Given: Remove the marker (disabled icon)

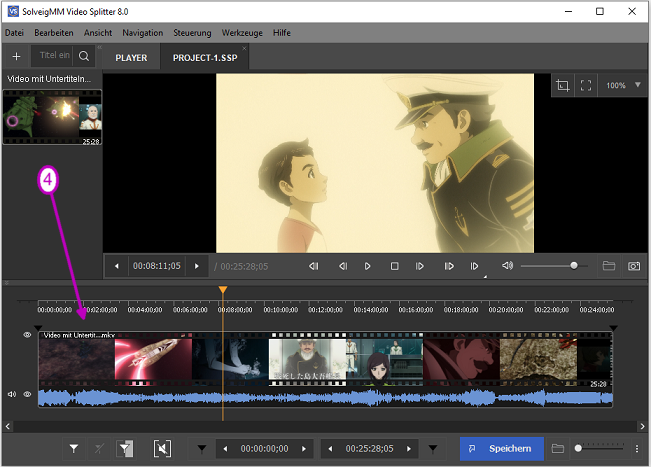Looking at the screenshot, I should [x=99, y=449].
